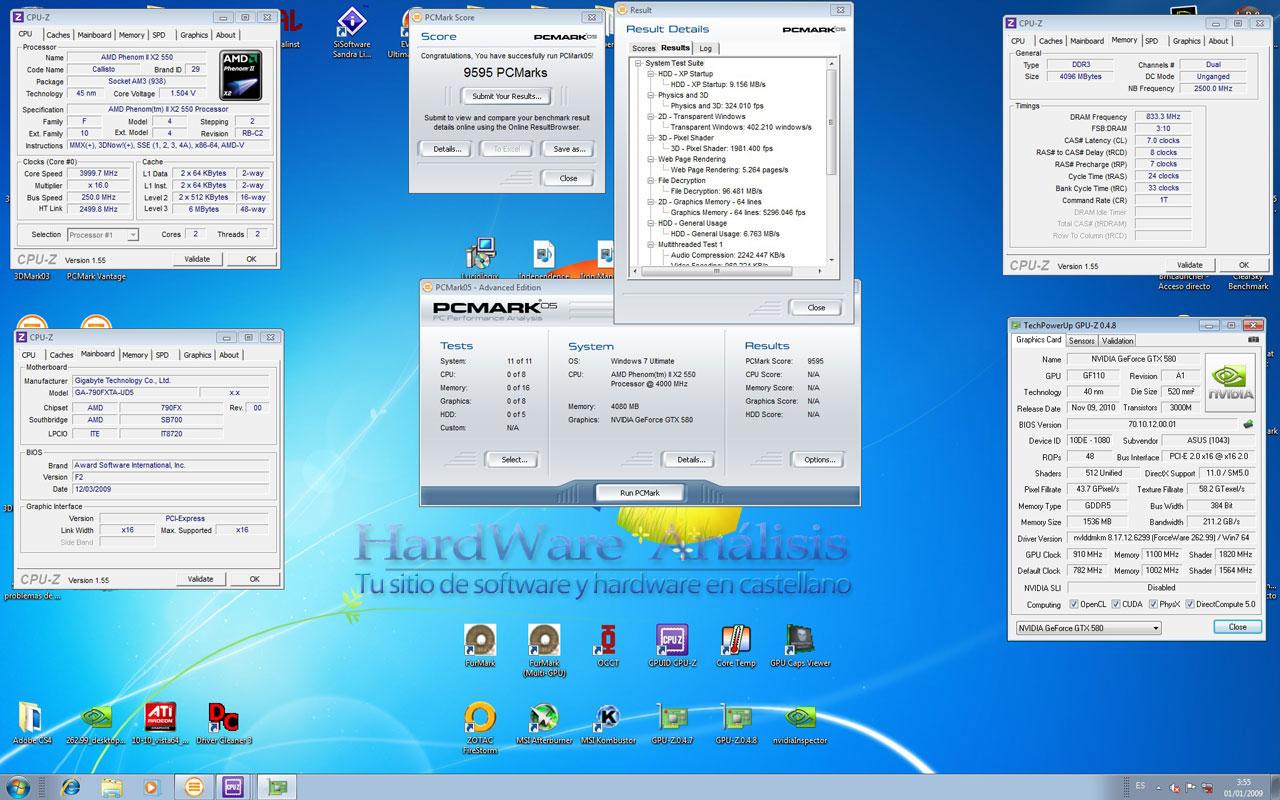Screen dimensions: 1280x800
Task: Click the Run PCMark button
Action: pos(640,492)
